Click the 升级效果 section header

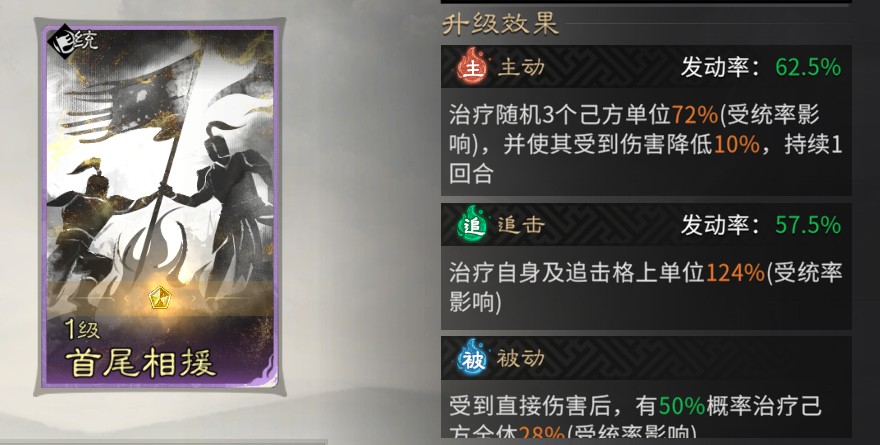[x=500, y=24]
